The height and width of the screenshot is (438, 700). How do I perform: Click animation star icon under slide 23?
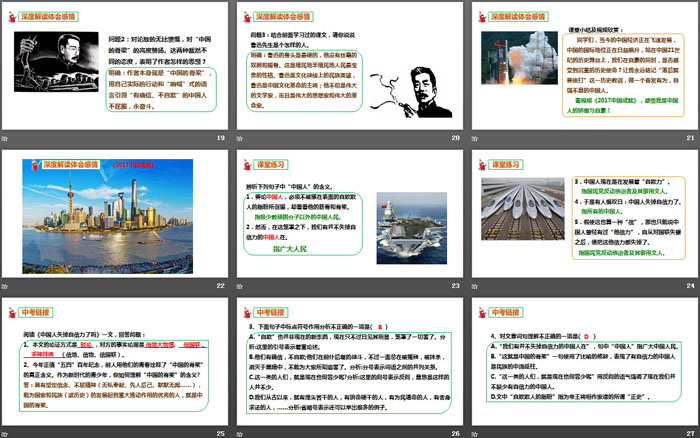[x=240, y=286]
